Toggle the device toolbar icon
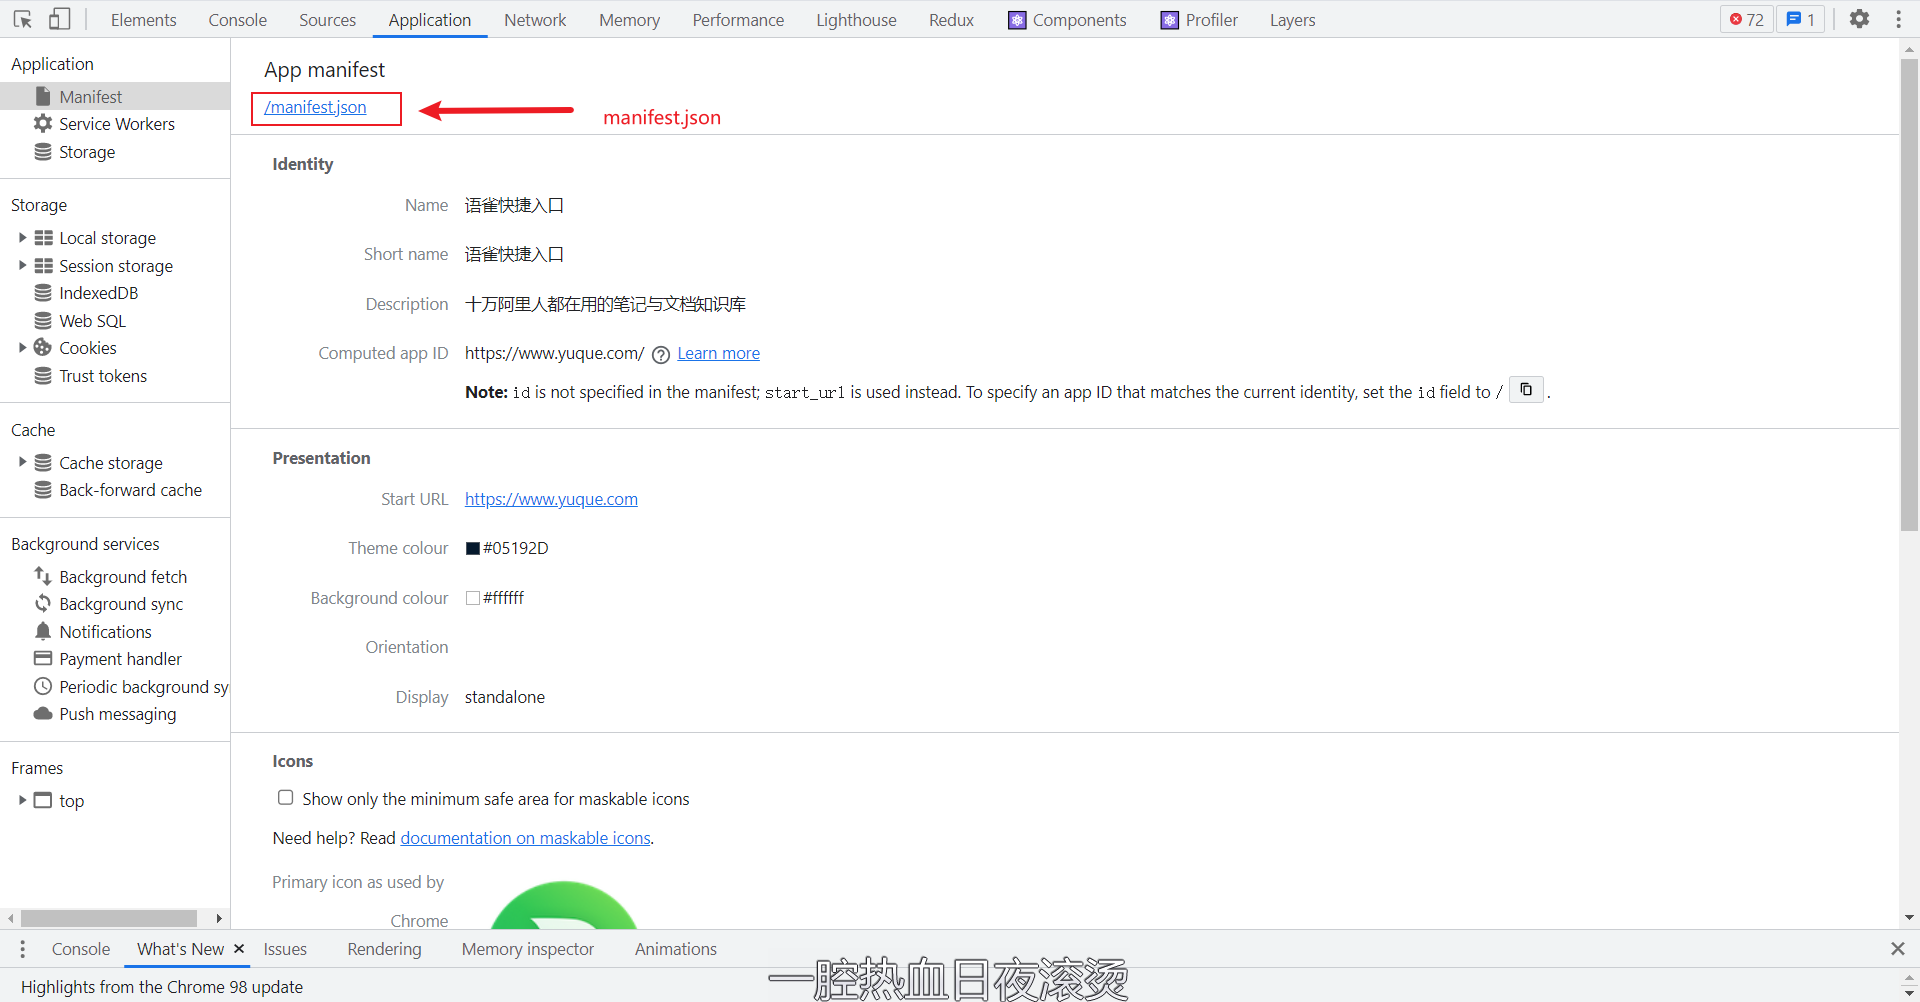The width and height of the screenshot is (1920, 1002). click(x=60, y=19)
